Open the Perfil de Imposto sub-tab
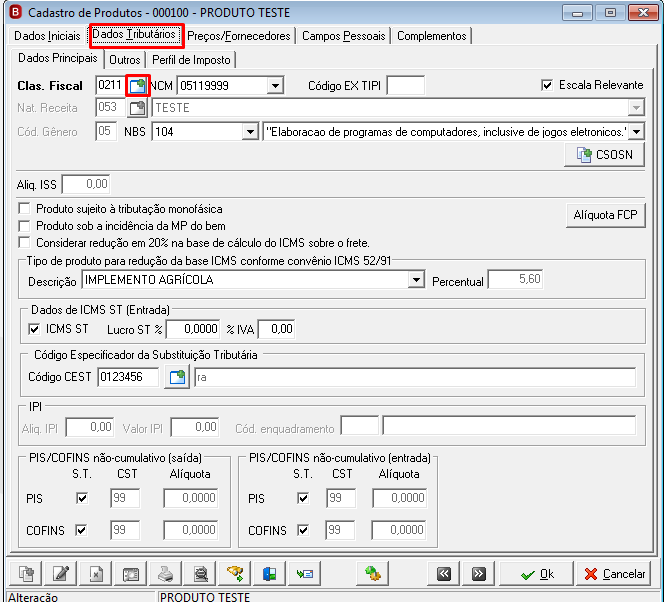Screen dimensions: 664x602 [x=191, y=60]
